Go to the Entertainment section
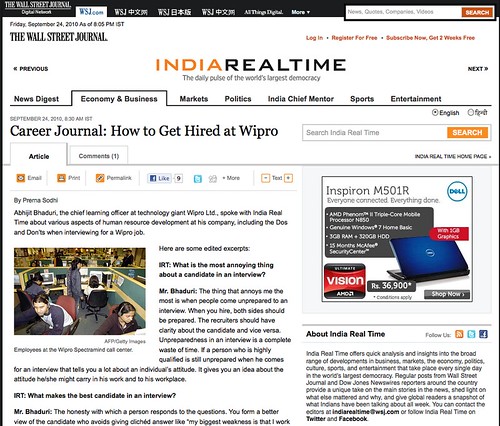Viewport: 500px width, 426px height. [x=416, y=99]
